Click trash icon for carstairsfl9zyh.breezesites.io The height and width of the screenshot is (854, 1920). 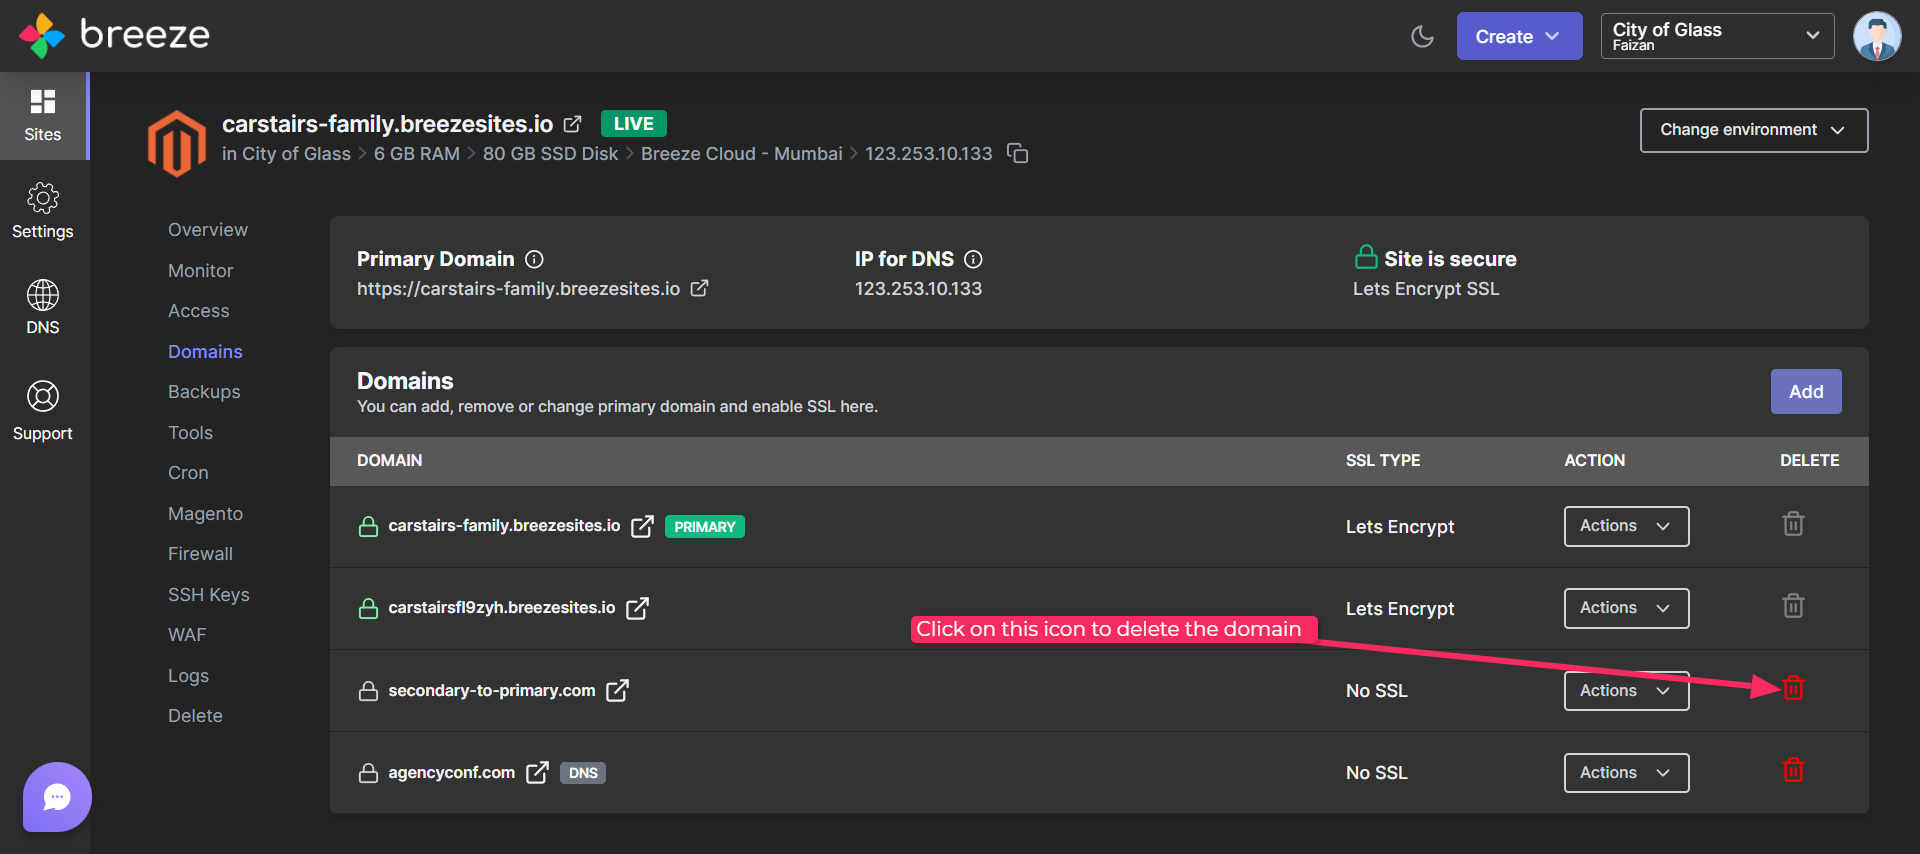point(1793,606)
